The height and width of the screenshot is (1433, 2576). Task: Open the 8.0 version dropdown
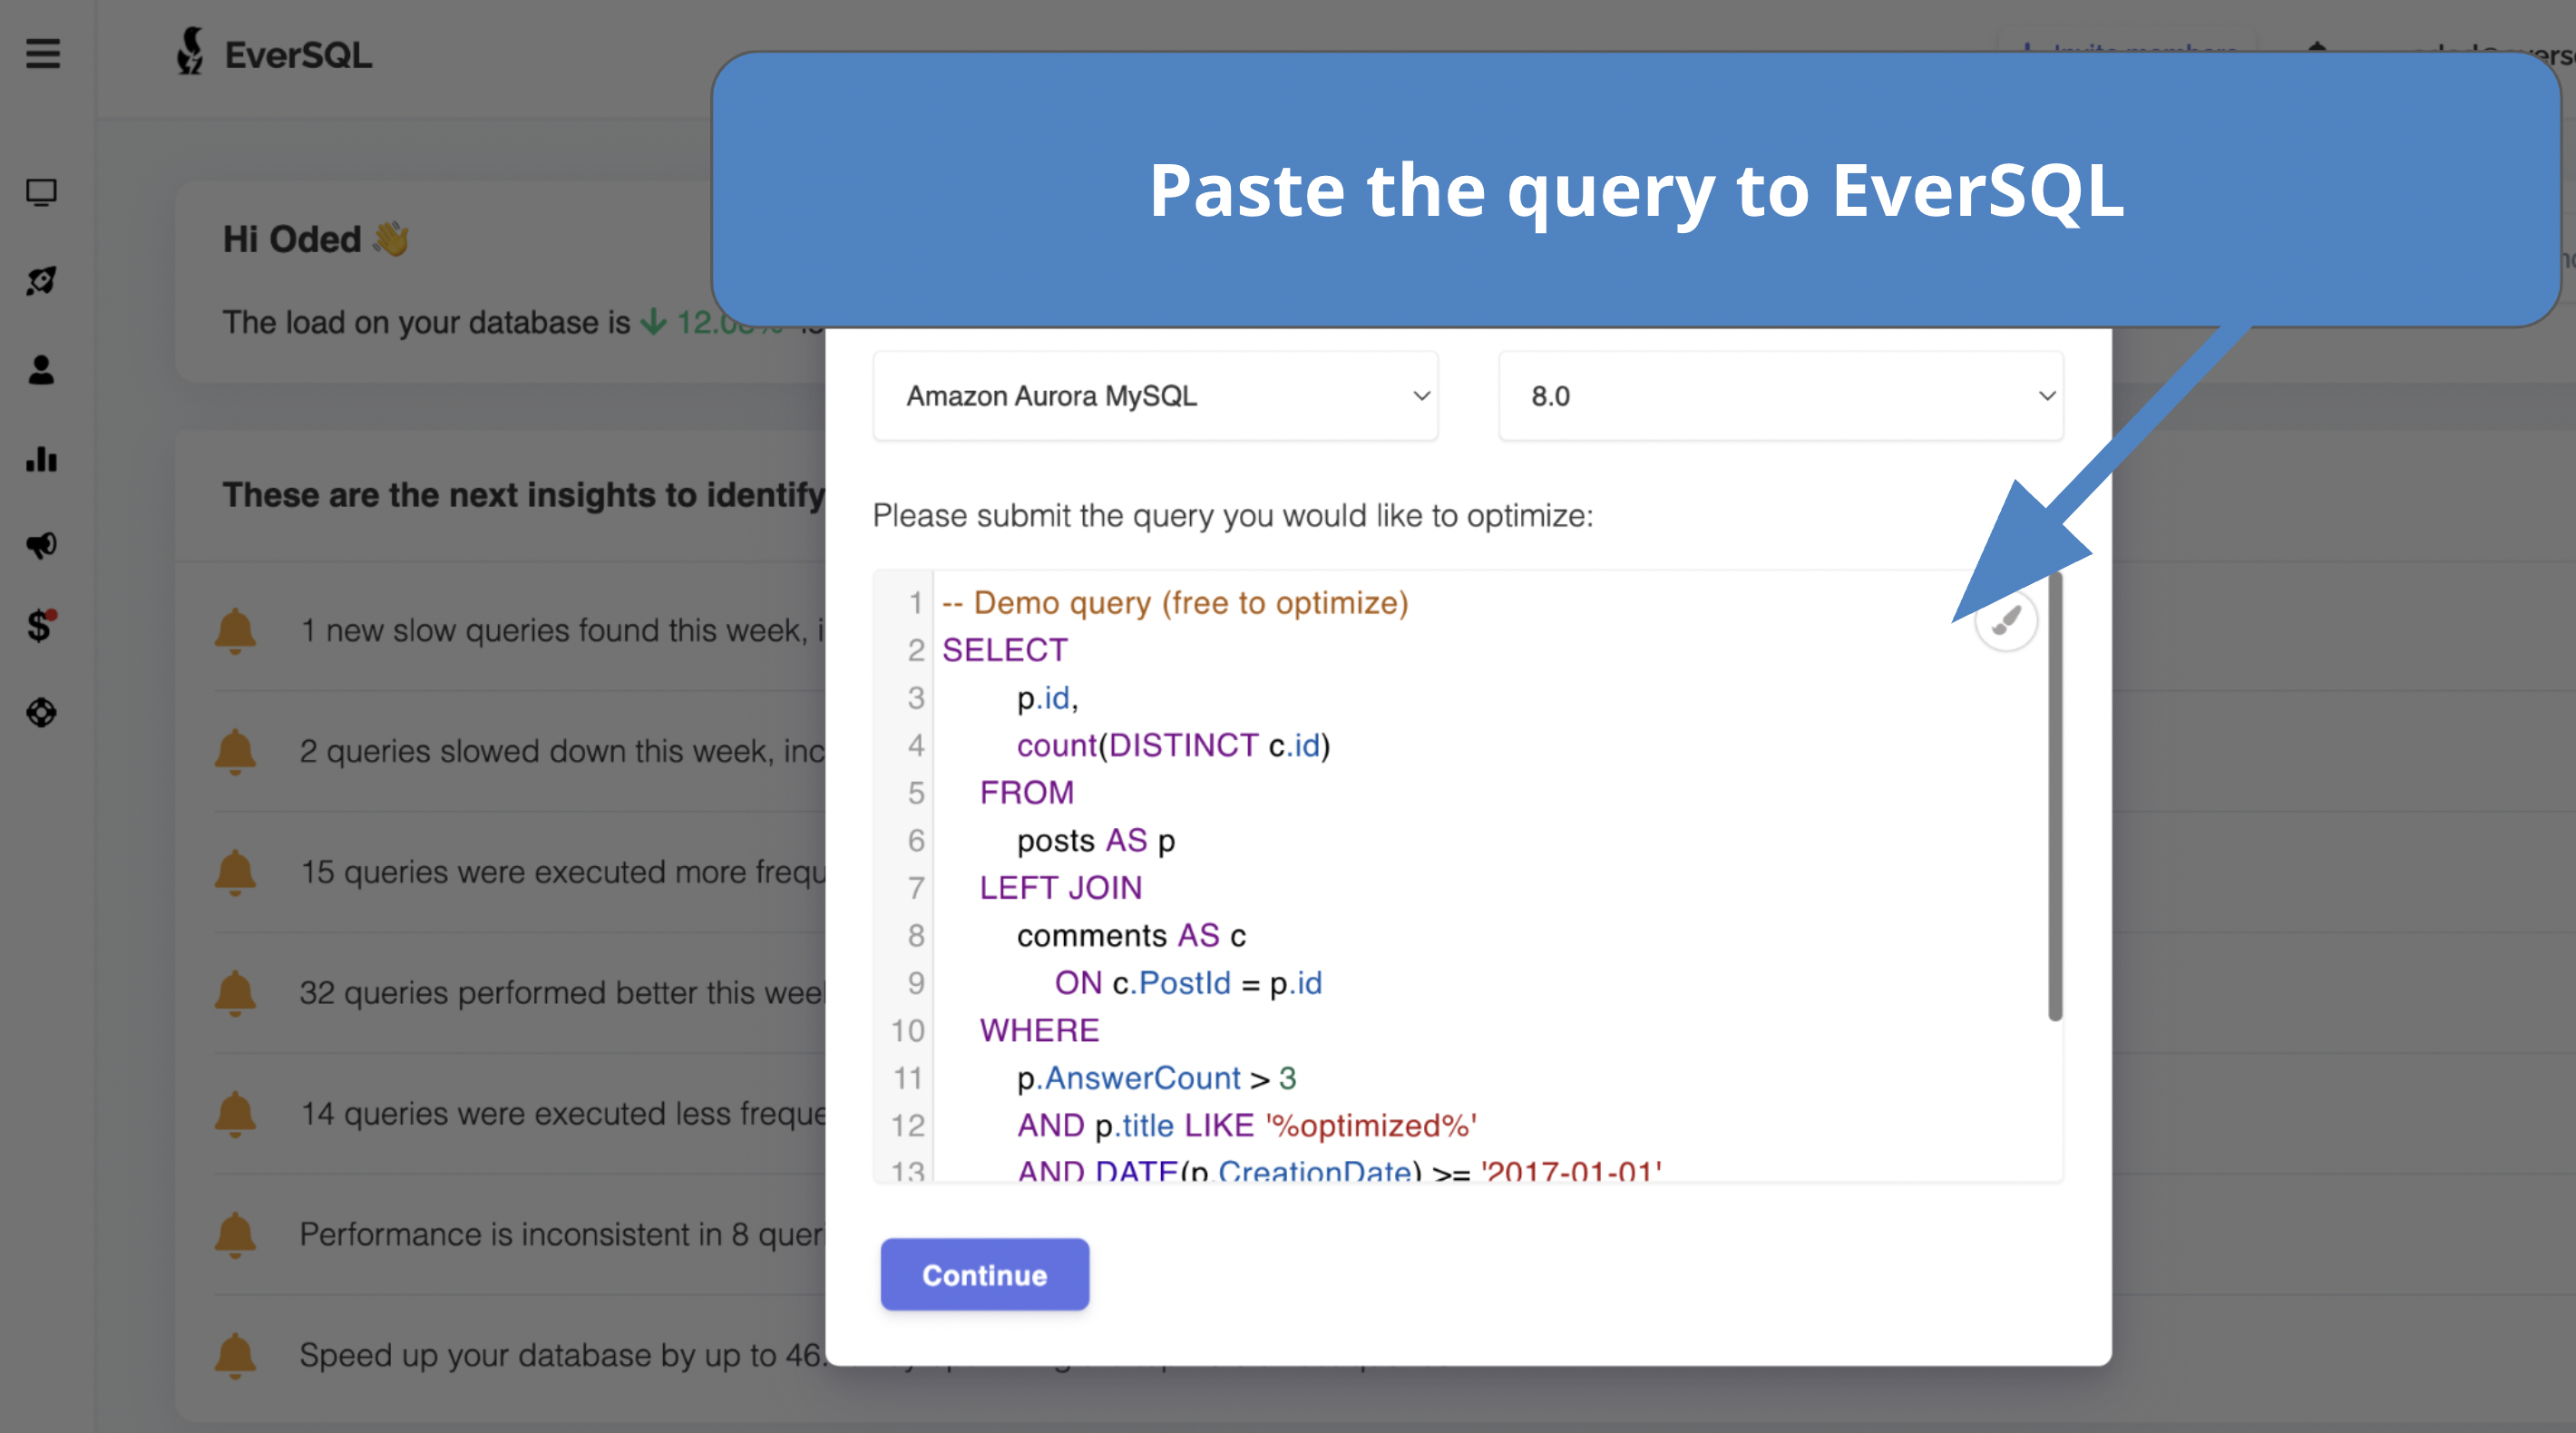[x=1780, y=396]
